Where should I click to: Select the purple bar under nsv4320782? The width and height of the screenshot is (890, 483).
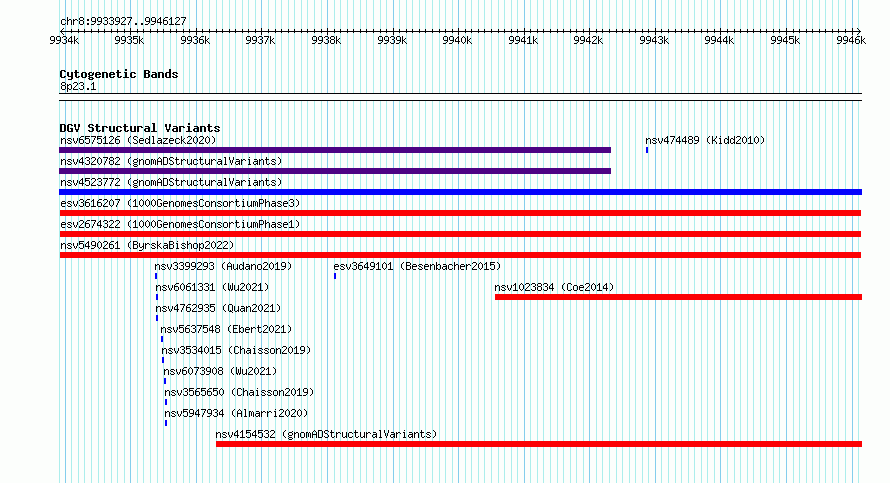pyautogui.click(x=335, y=171)
